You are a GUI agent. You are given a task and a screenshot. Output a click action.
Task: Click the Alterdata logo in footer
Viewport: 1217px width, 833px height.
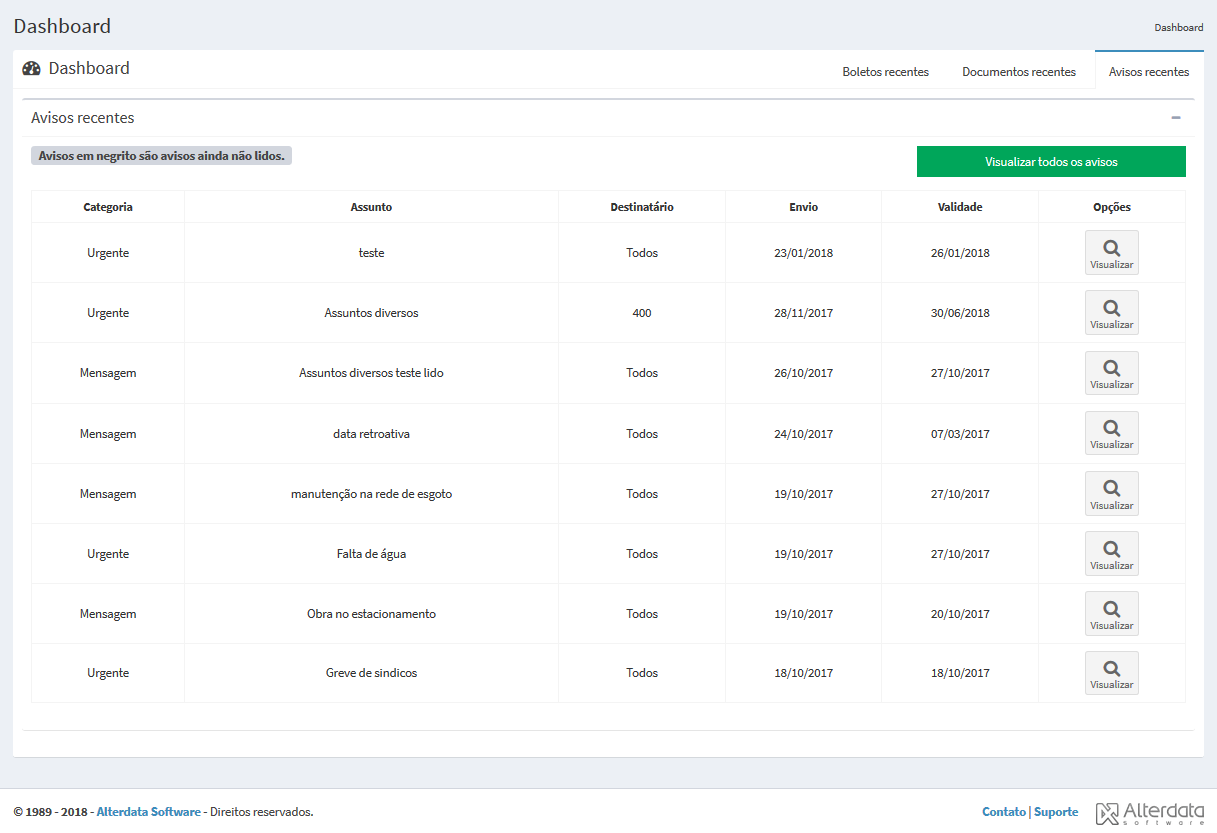[1150, 813]
